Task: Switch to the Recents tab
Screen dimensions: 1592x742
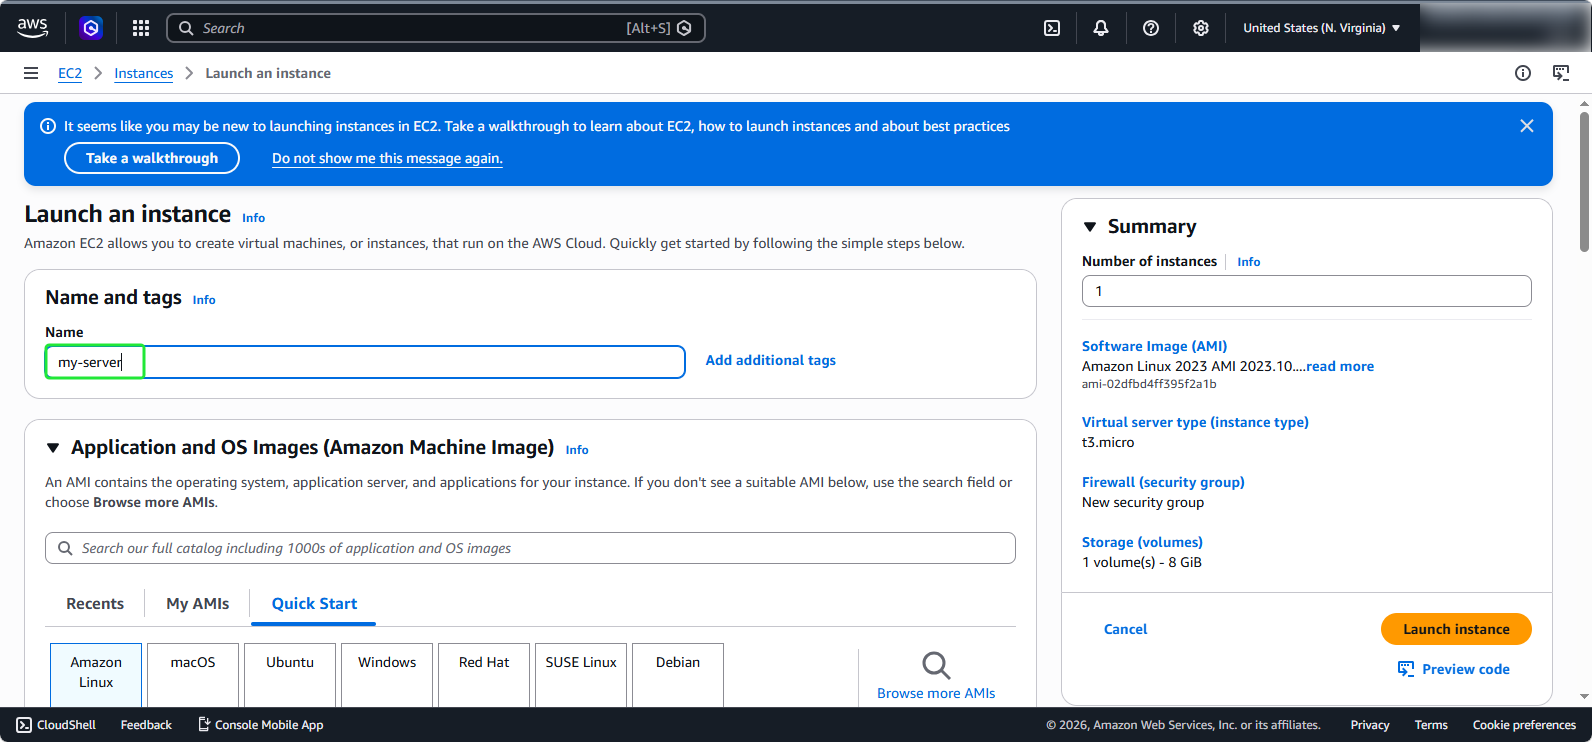Action: [x=95, y=604]
